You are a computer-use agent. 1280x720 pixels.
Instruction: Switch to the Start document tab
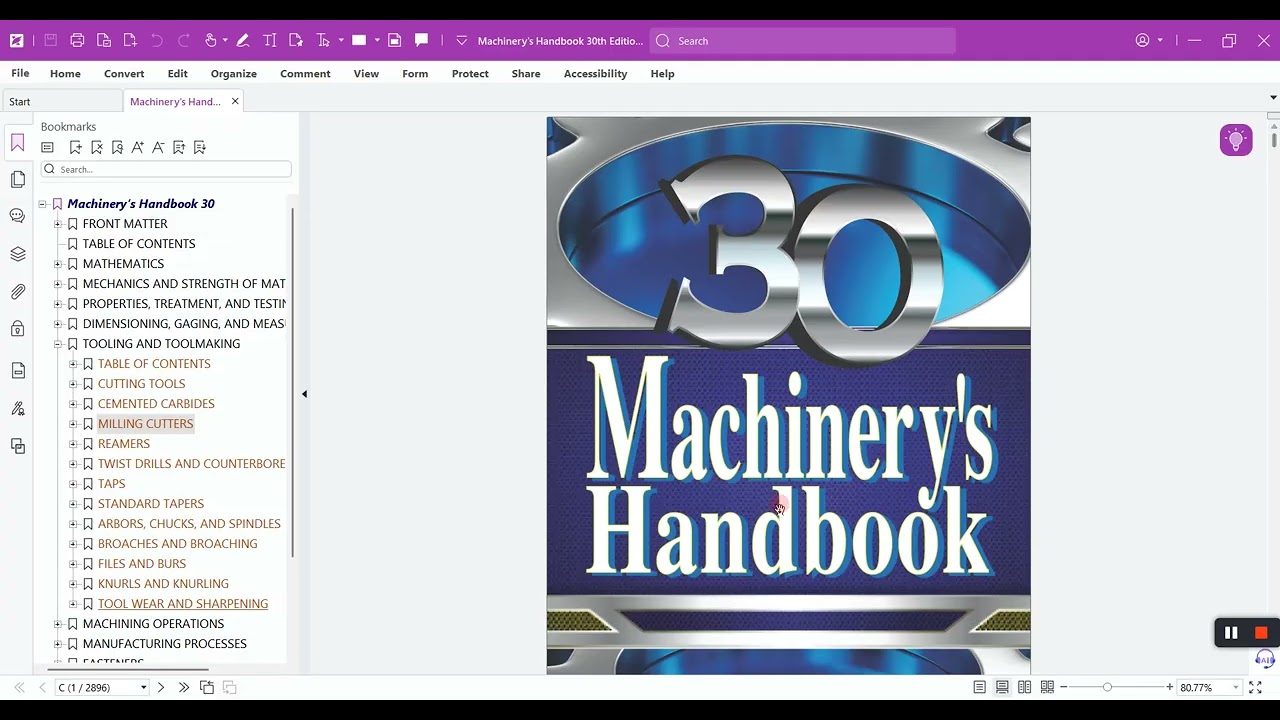click(x=61, y=101)
